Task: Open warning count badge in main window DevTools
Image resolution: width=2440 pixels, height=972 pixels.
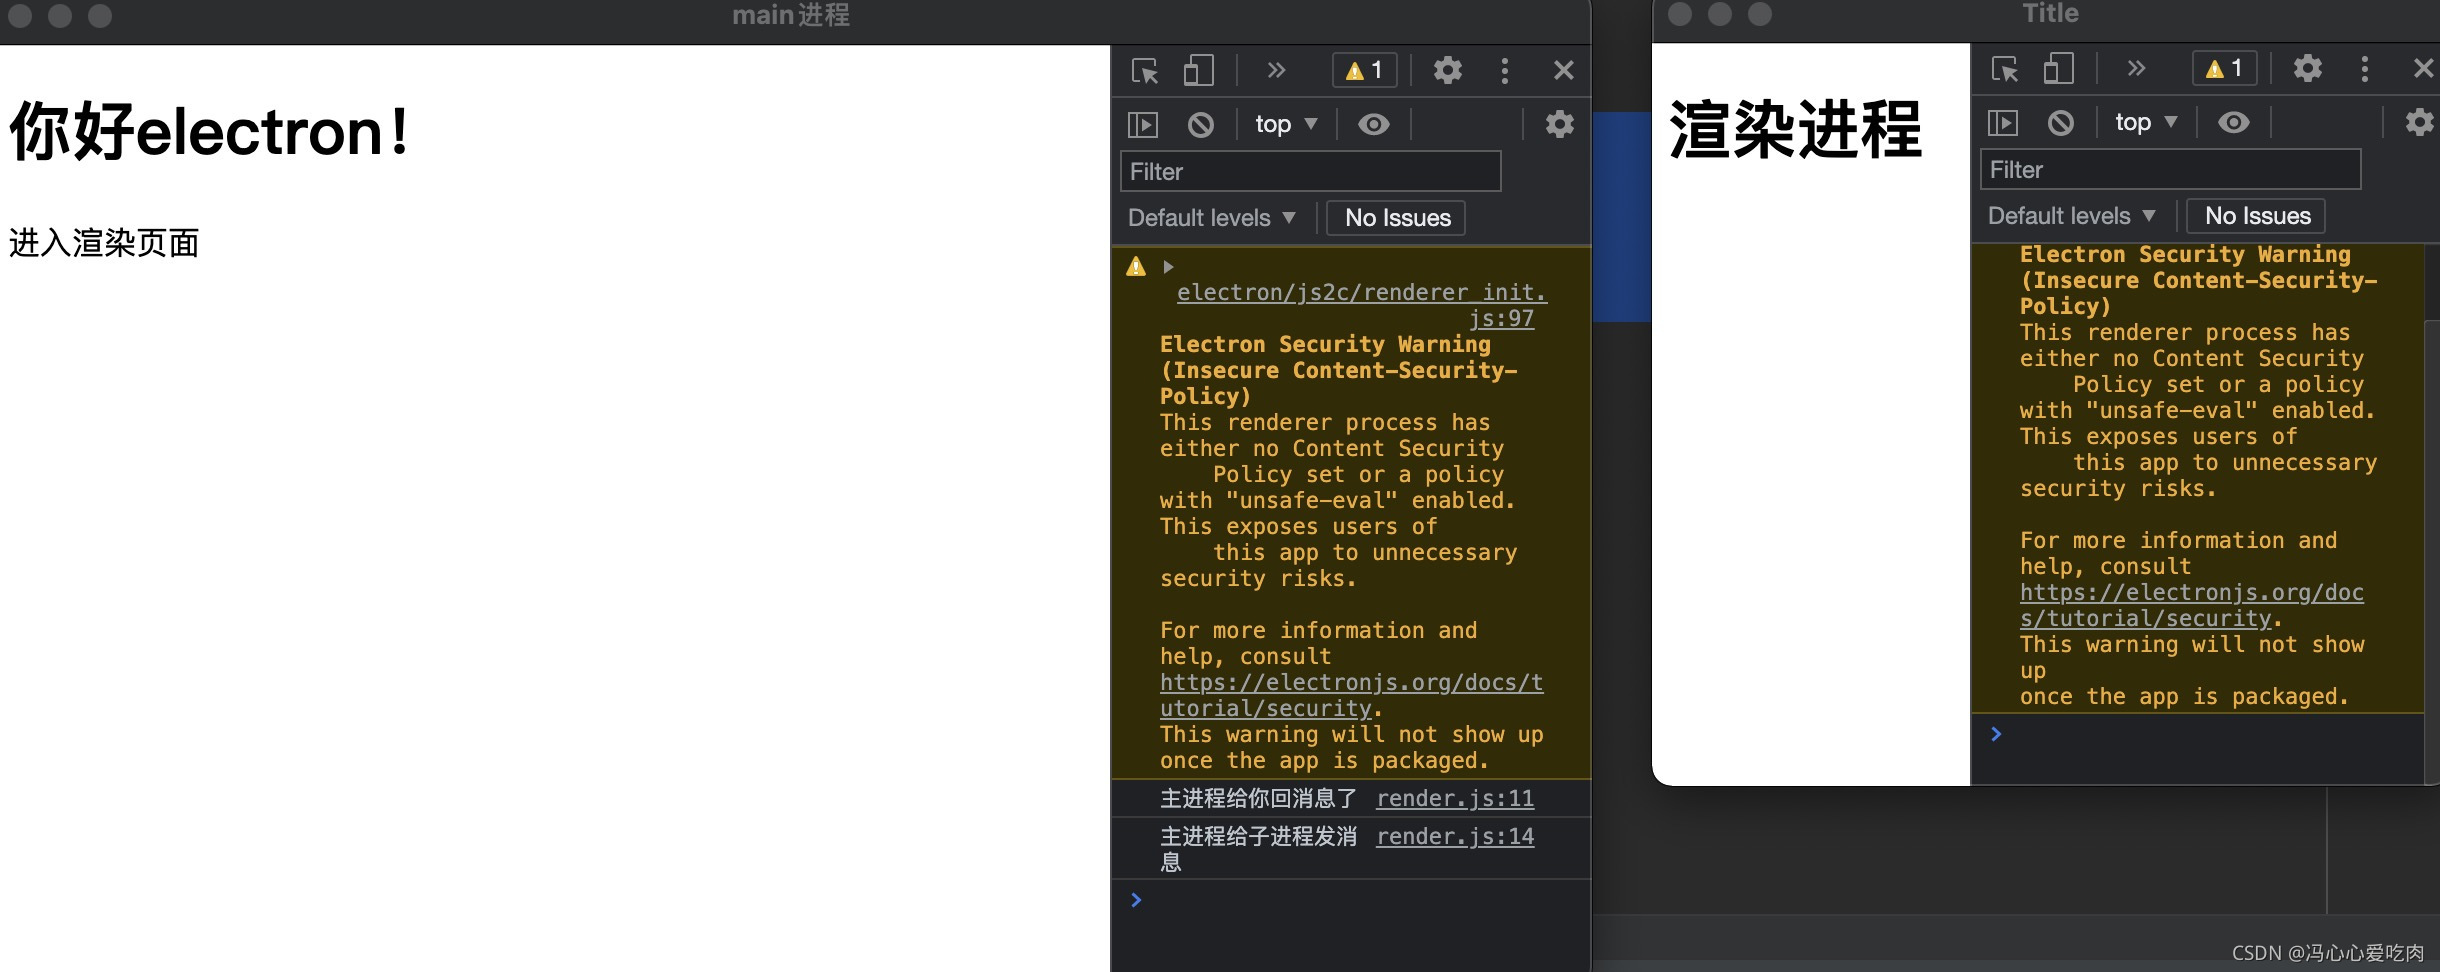Action: pos(1364,70)
